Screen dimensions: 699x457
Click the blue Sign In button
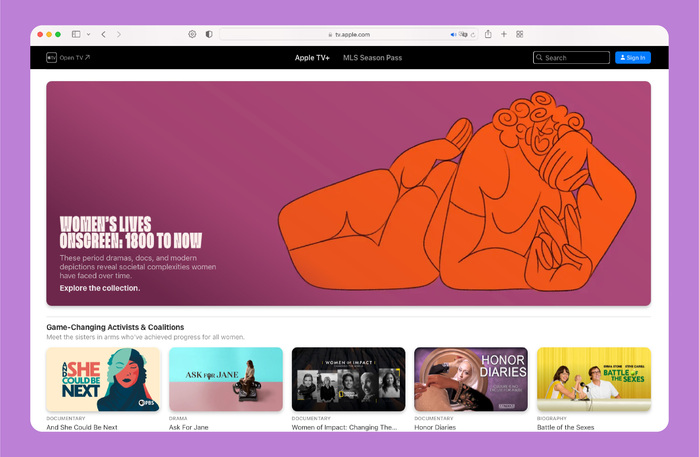click(633, 58)
